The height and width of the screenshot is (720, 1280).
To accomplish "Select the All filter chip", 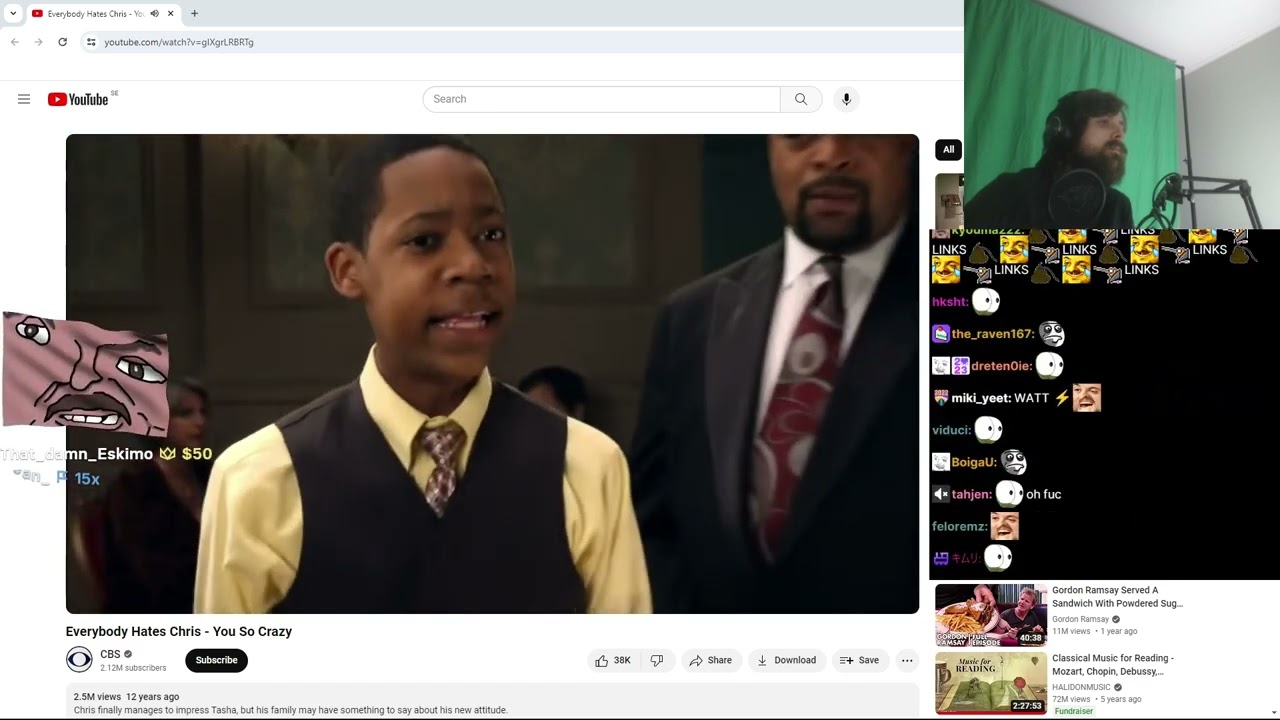I will 948,150.
